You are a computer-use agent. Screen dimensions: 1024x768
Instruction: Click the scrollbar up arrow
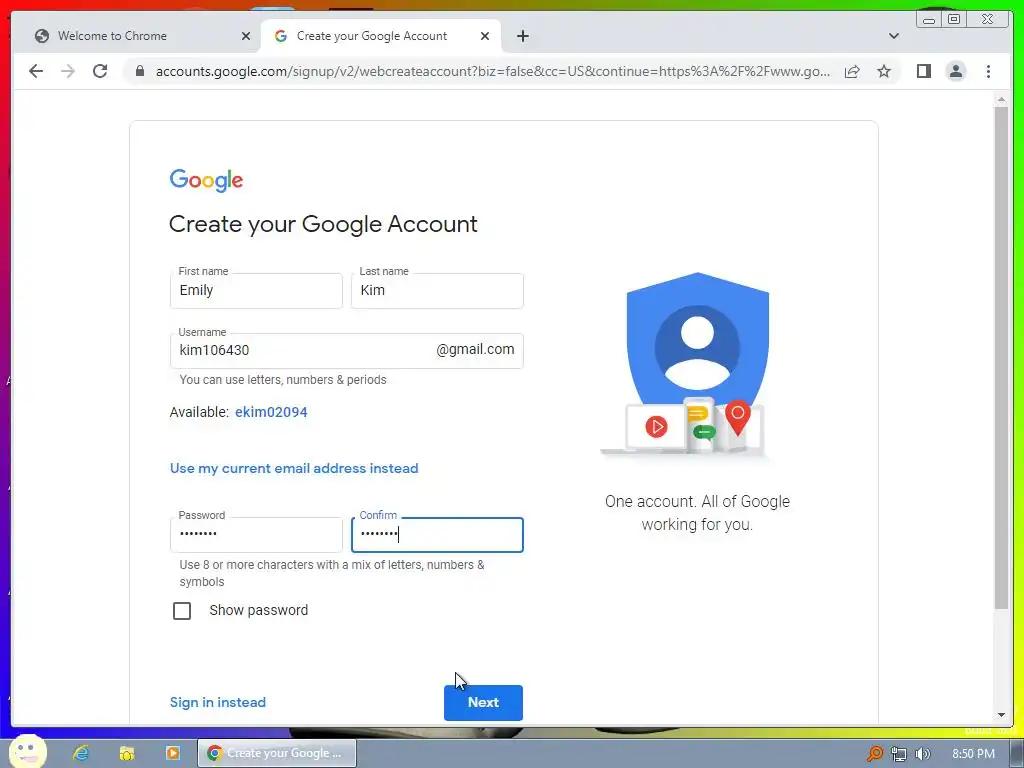coord(1001,99)
